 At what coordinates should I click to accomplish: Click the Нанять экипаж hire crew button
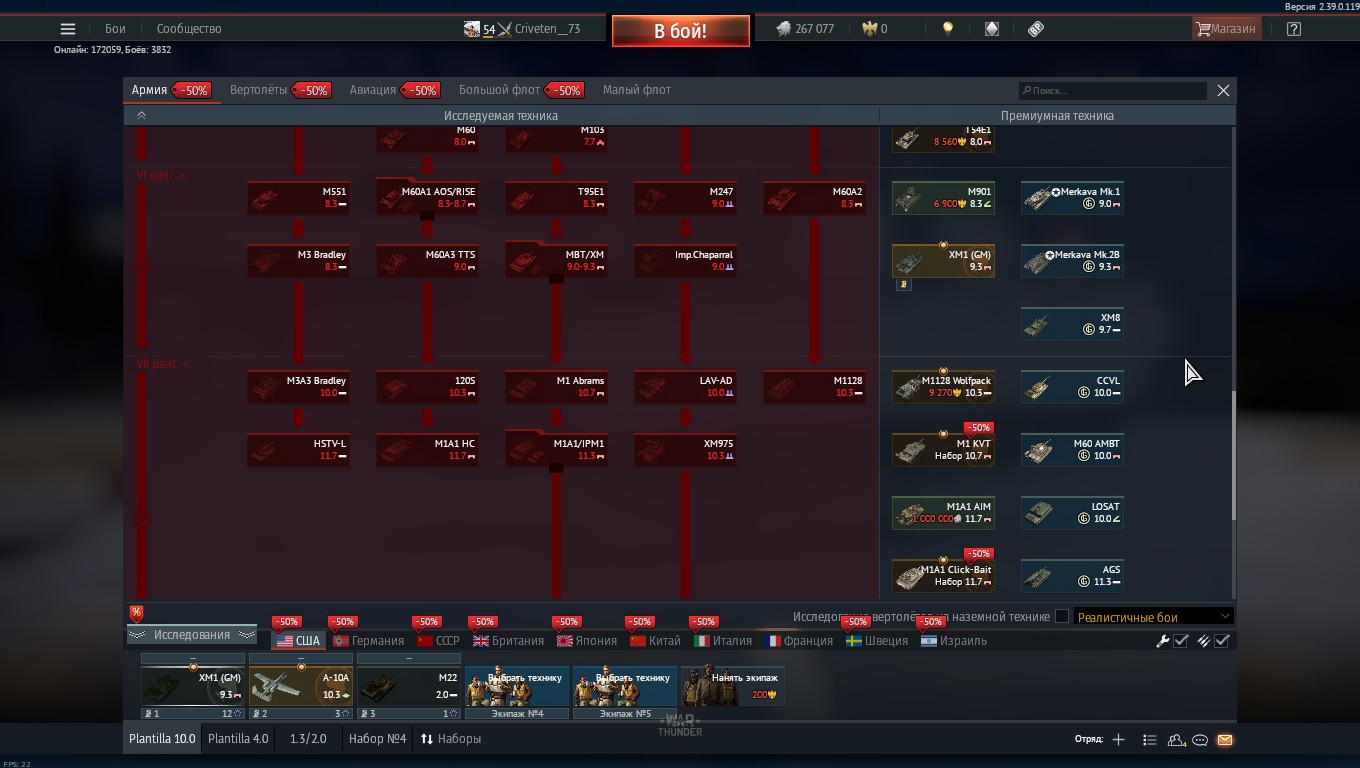[732, 686]
